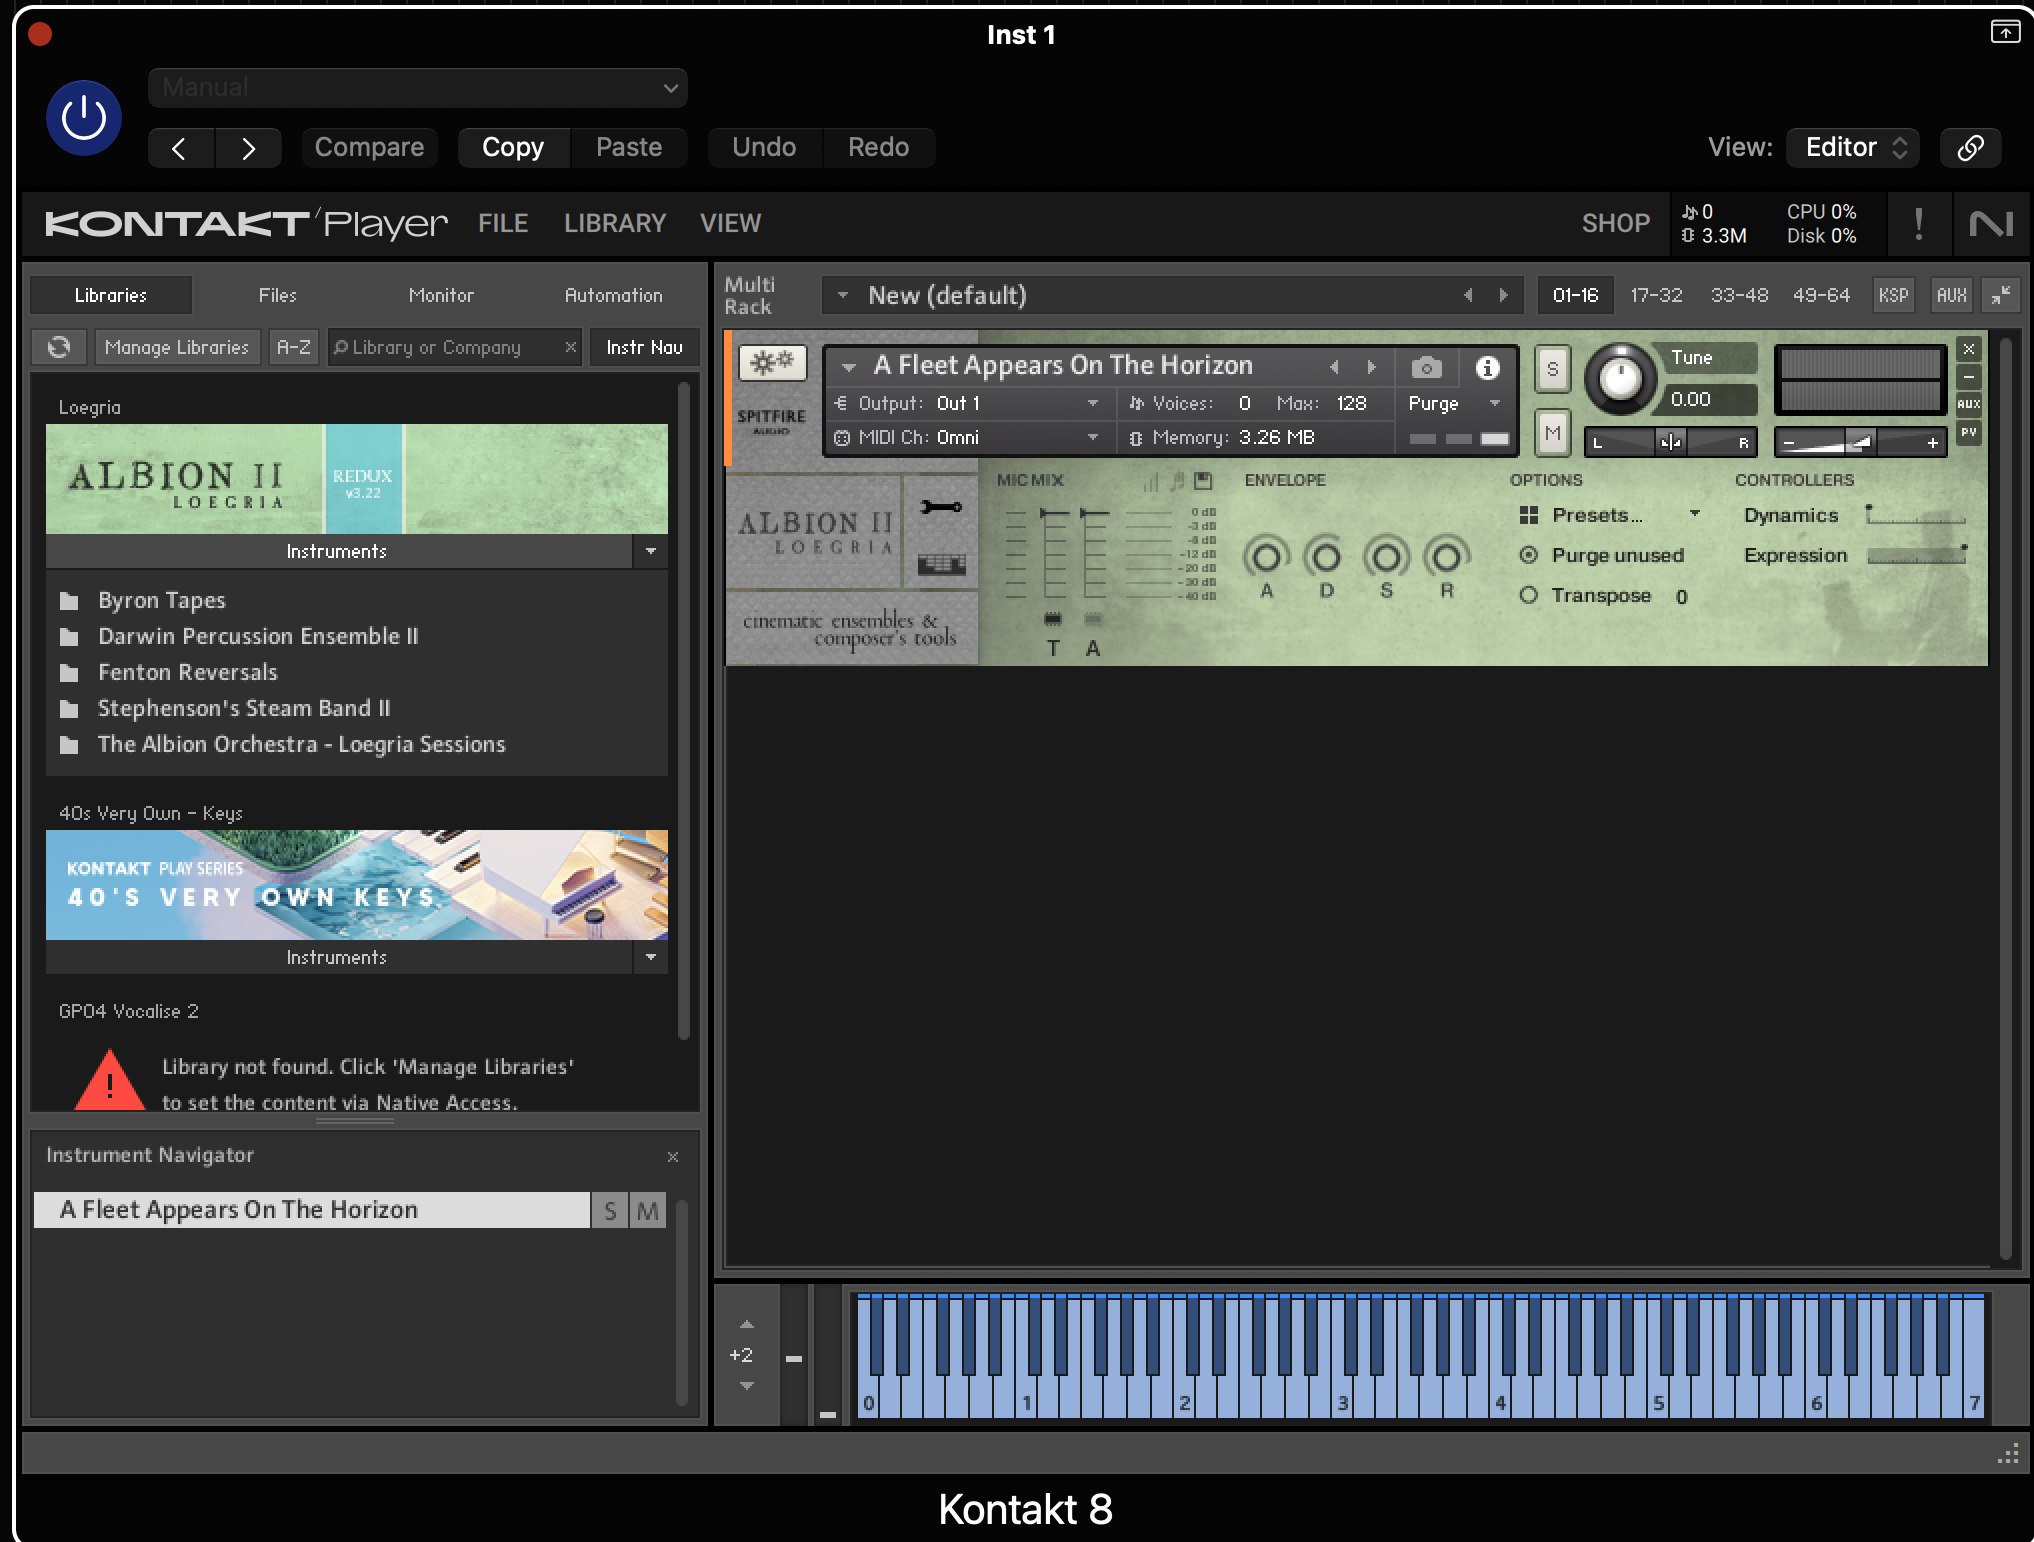Mute A Fleet Appears in Instrument Navigator
Image resolution: width=2034 pixels, height=1542 pixels.
click(x=648, y=1211)
